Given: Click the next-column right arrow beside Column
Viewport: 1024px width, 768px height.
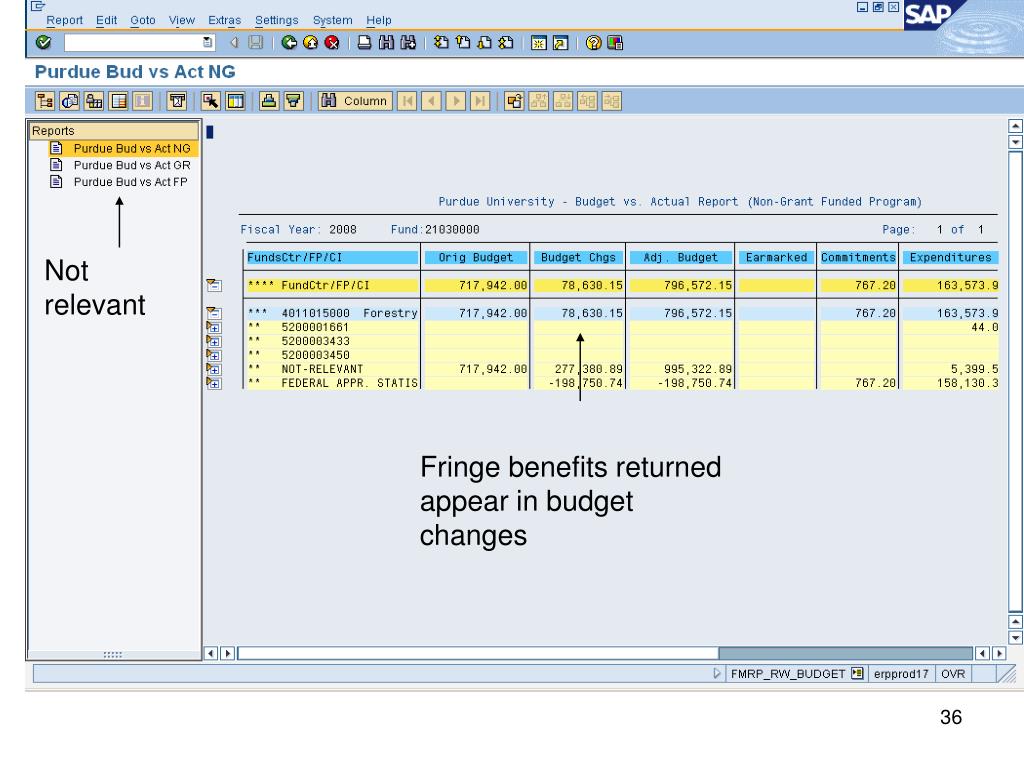Looking at the screenshot, I should coord(456,101).
